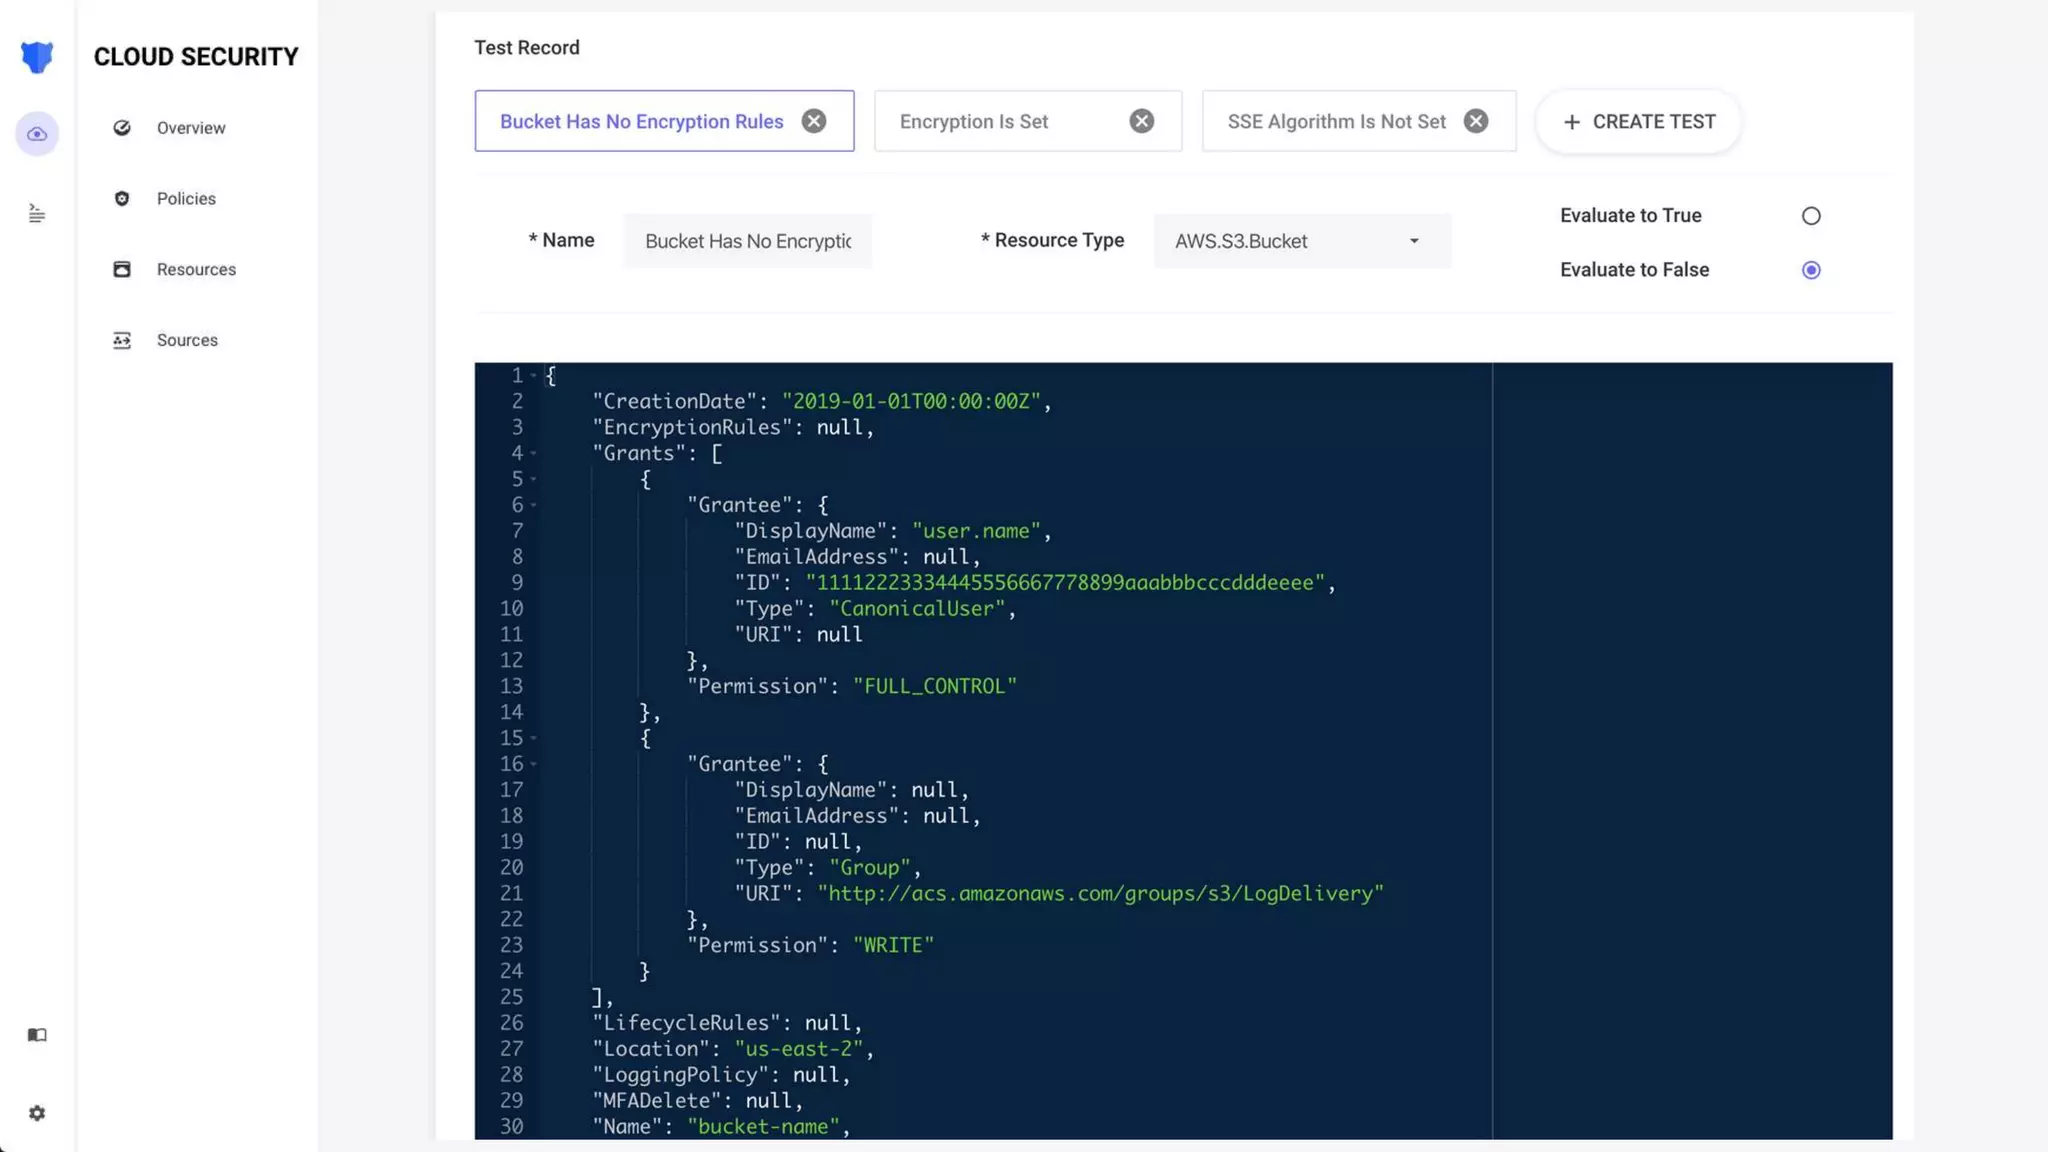Remove the Bucket Has No Encryption Rules test

(814, 121)
